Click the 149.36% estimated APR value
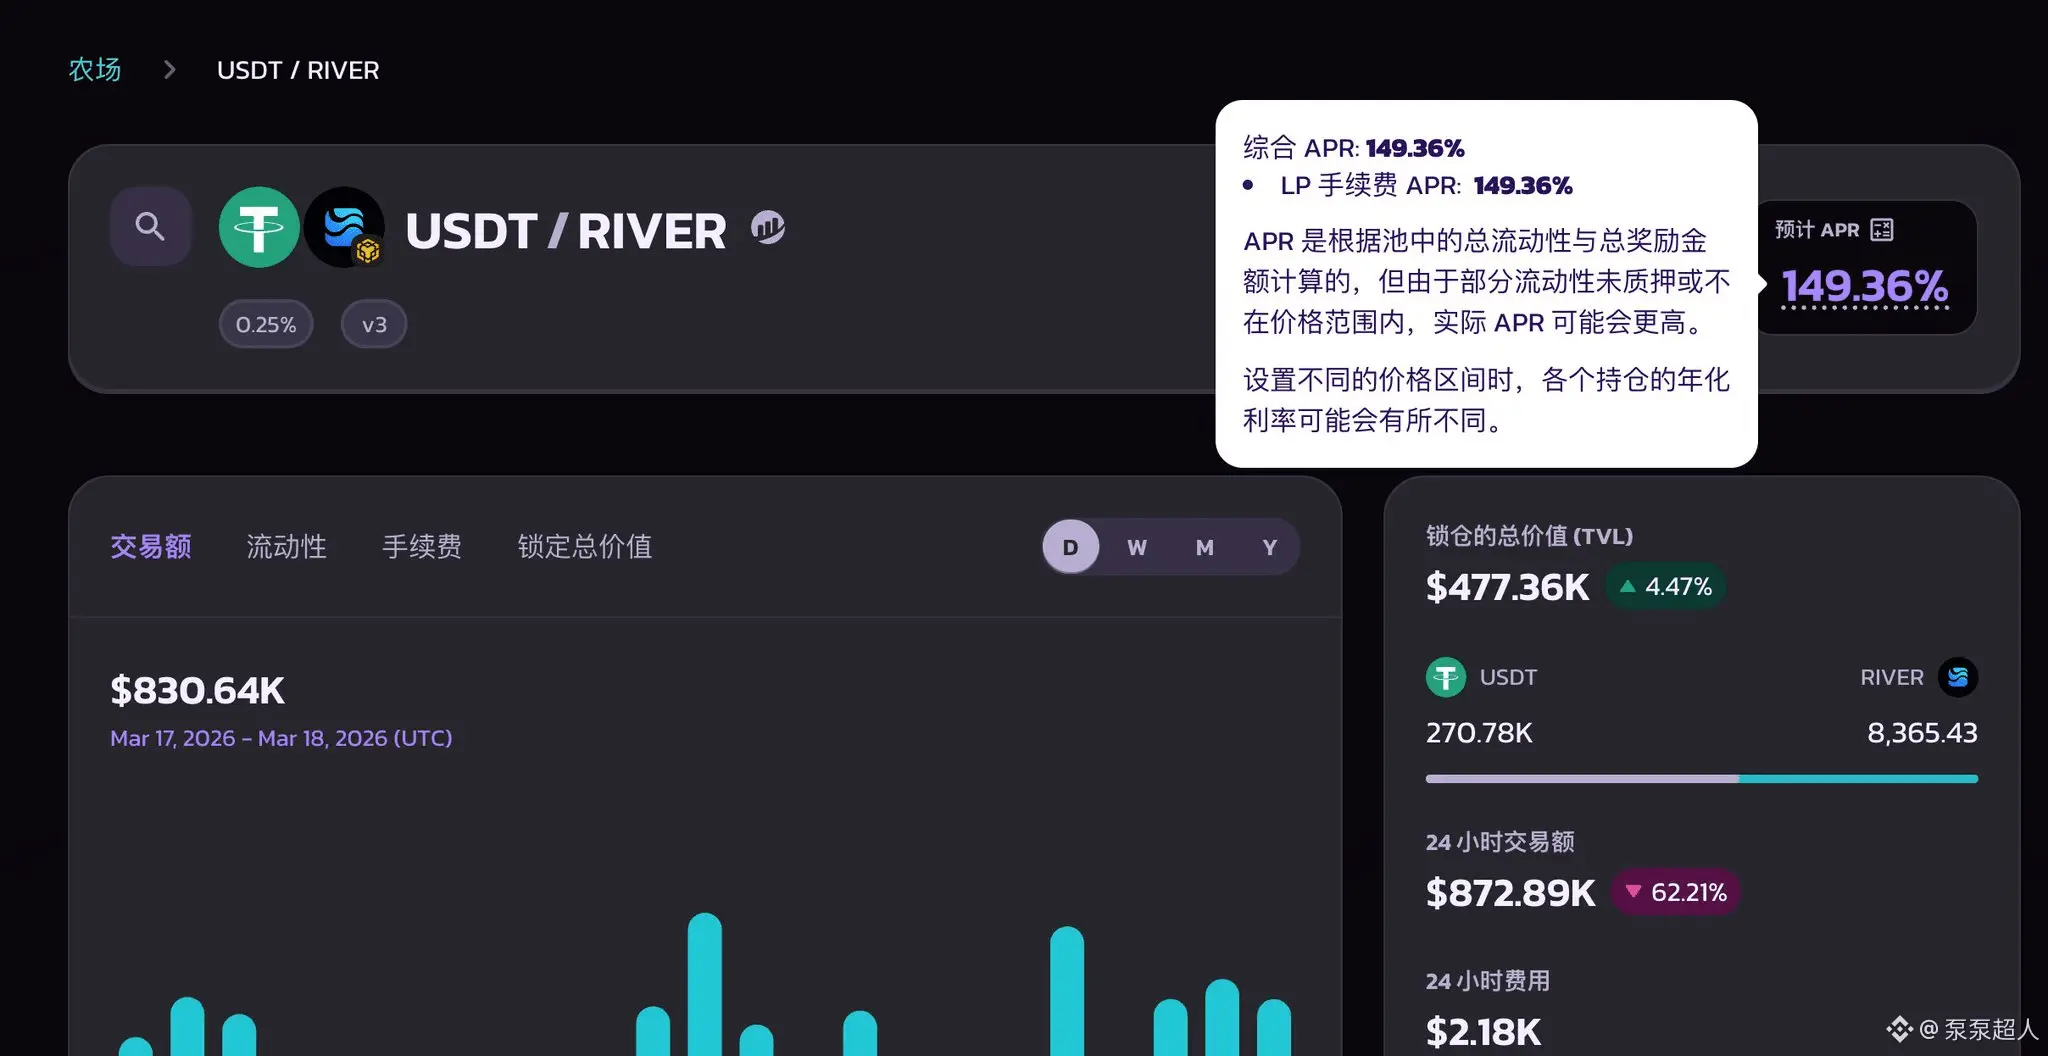This screenshot has height=1056, width=2048. click(1865, 286)
